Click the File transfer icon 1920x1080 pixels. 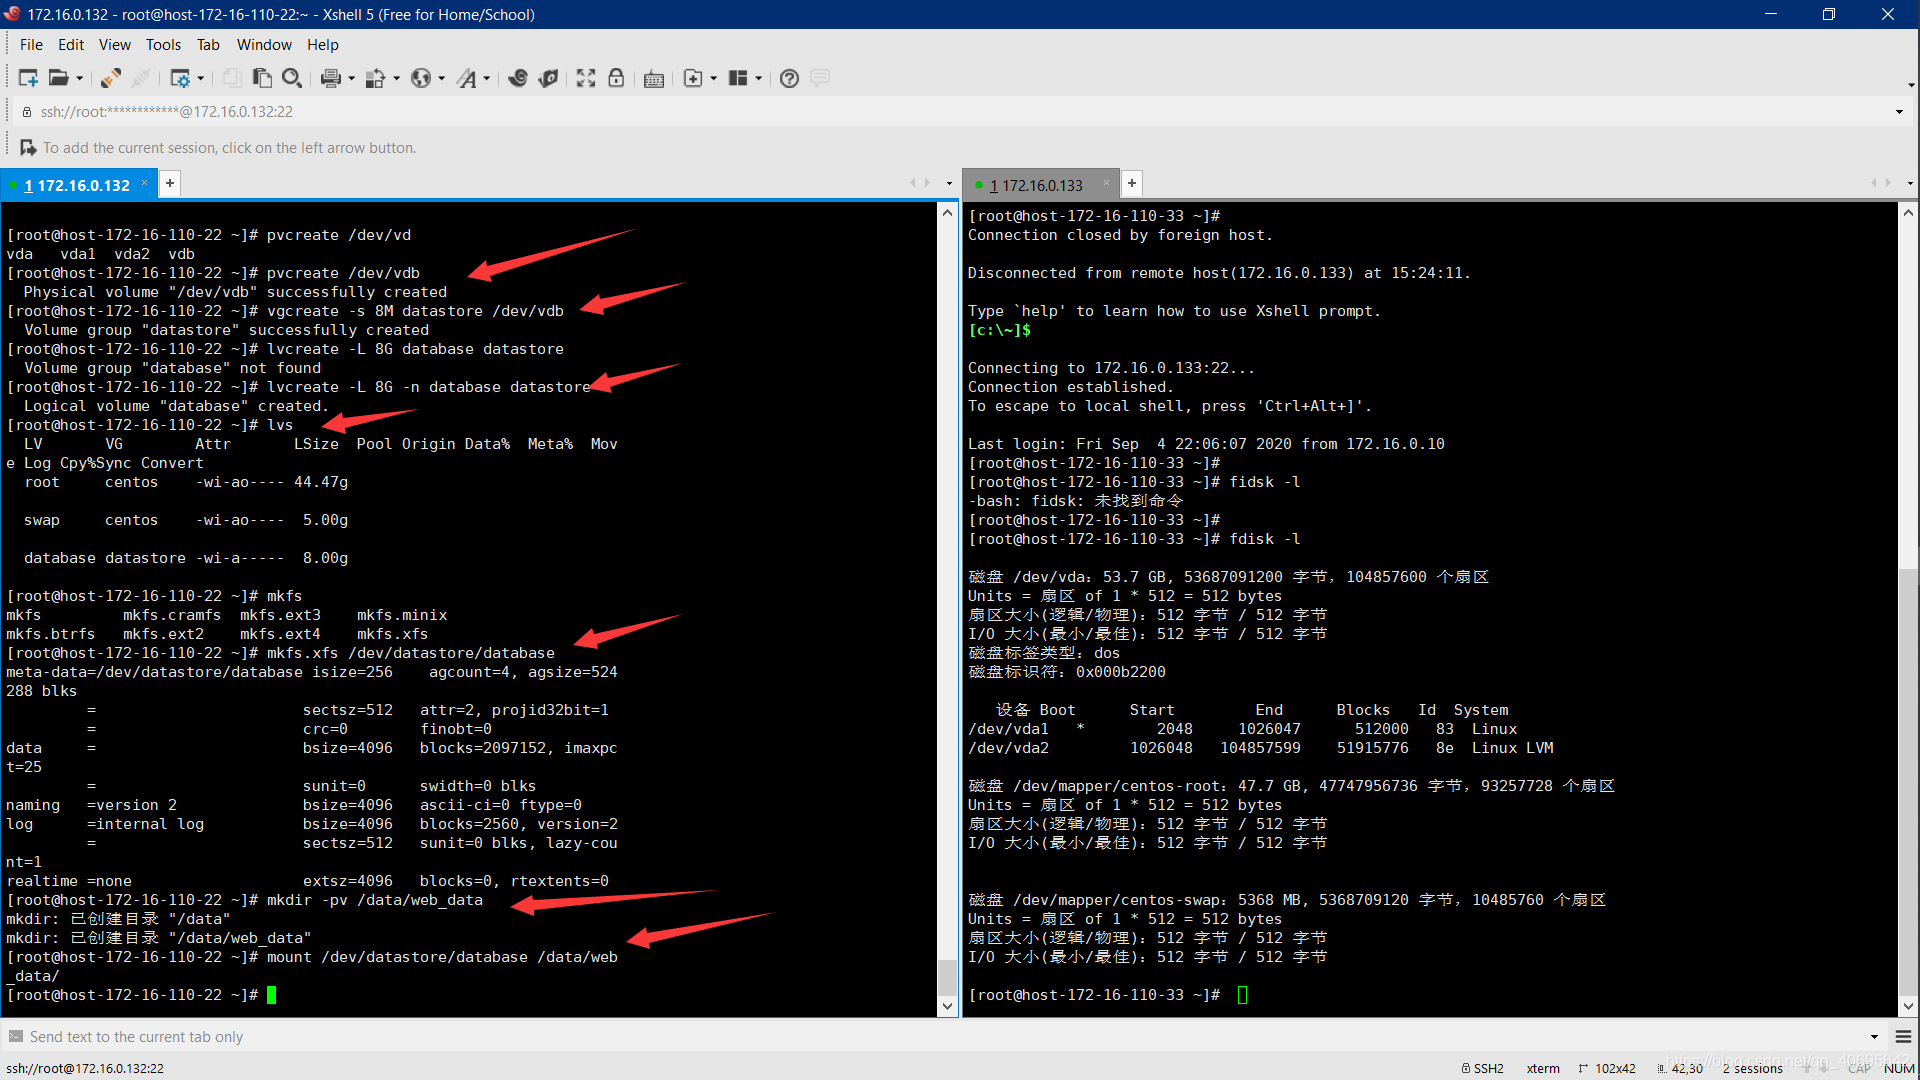click(x=376, y=78)
